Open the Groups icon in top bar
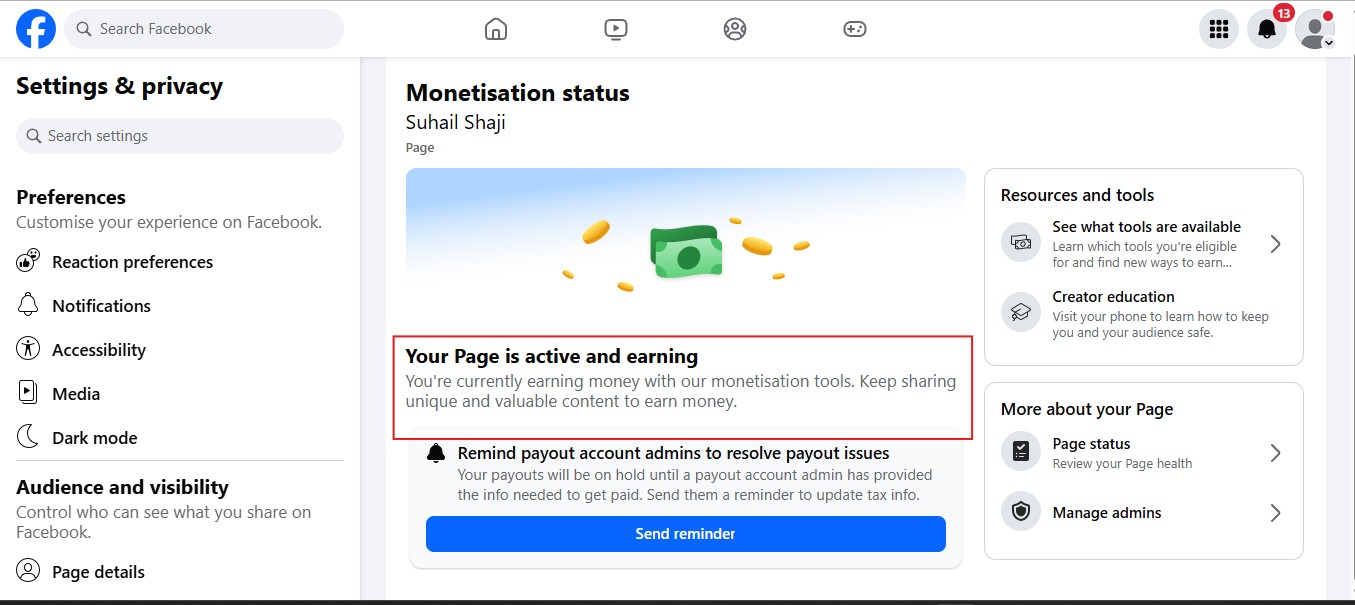Image resolution: width=1355 pixels, height=605 pixels. click(x=735, y=29)
